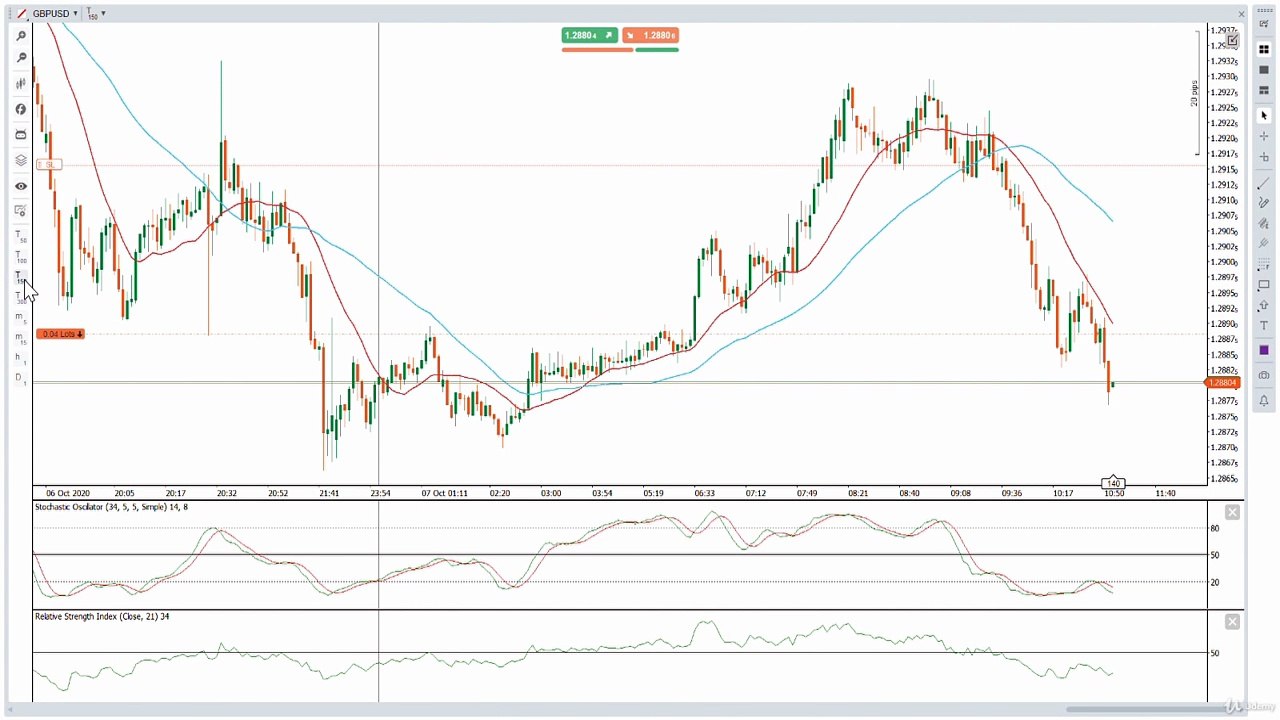Click the 140 countdown marker on time axis

coord(1113,484)
